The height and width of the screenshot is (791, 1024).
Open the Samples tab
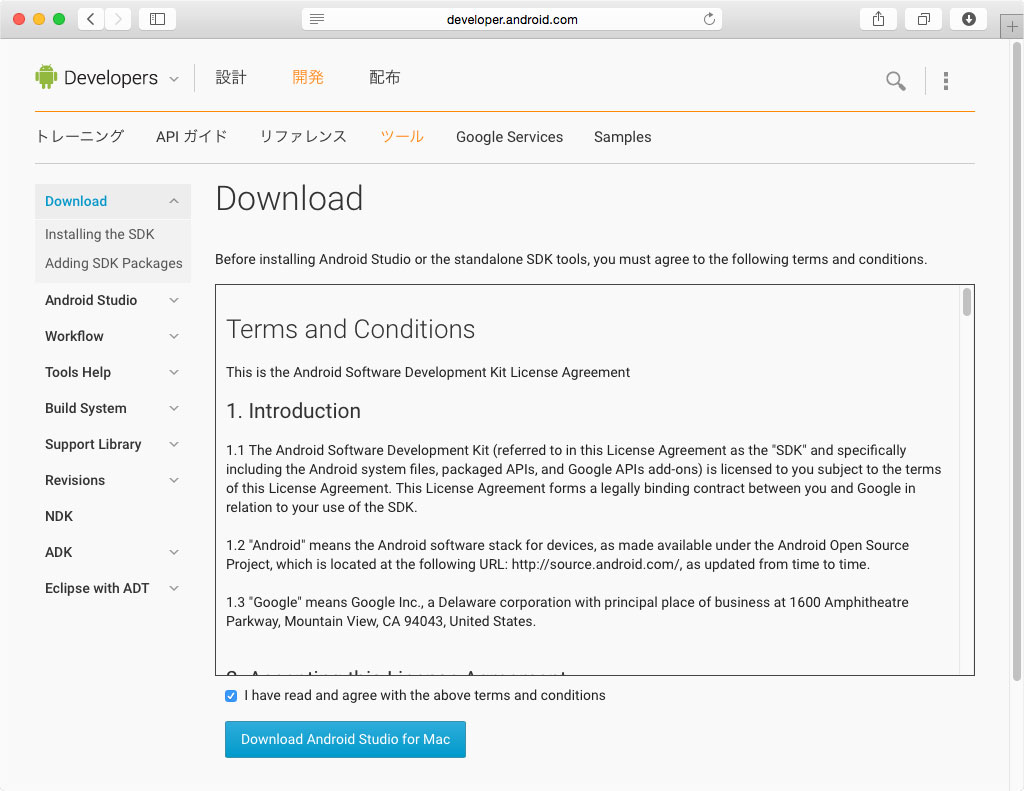click(x=622, y=137)
